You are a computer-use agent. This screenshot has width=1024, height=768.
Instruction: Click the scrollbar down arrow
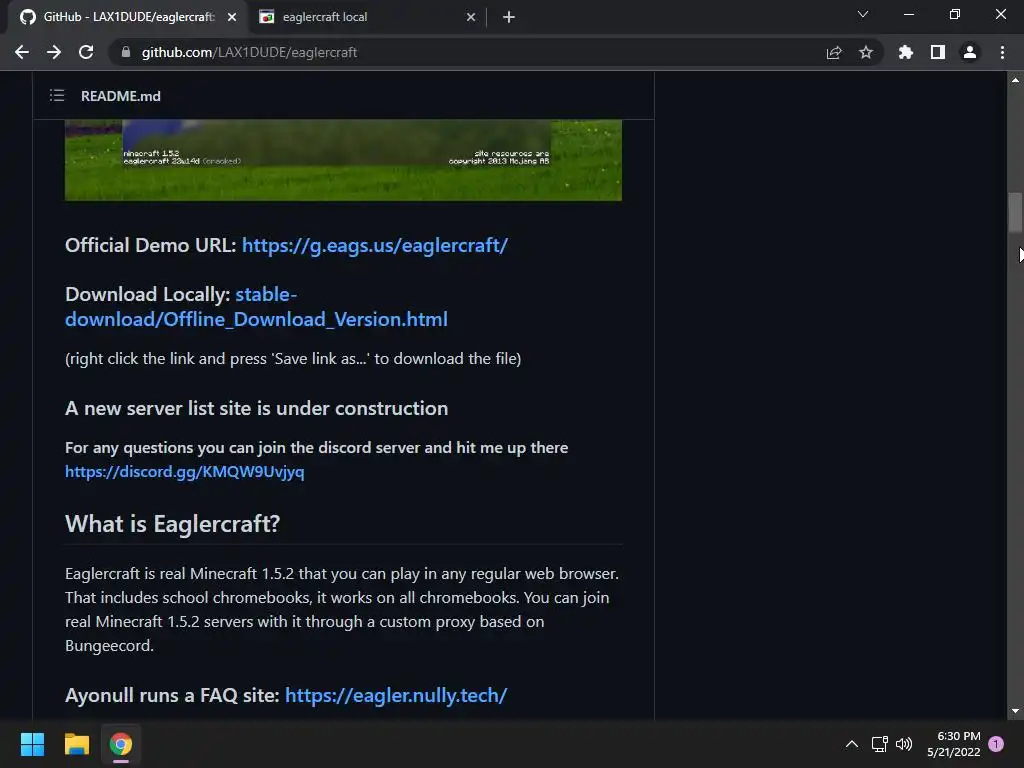1015,711
